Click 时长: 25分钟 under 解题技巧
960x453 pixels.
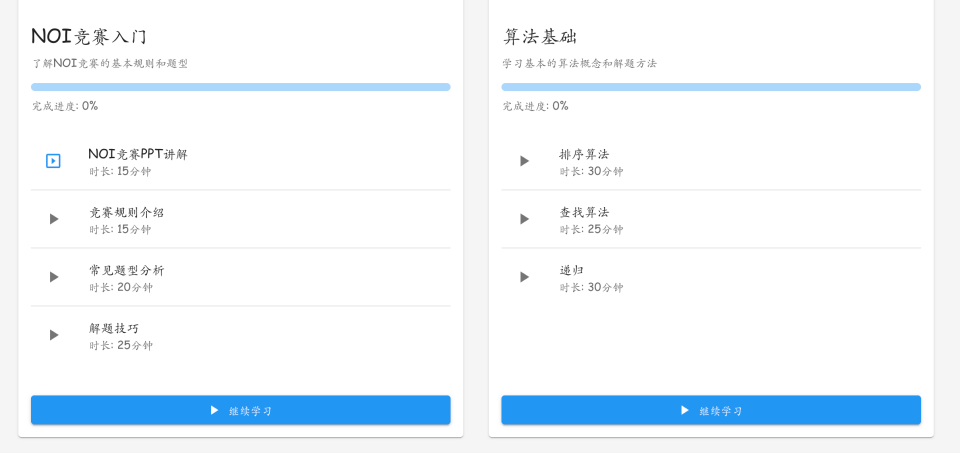coord(120,345)
